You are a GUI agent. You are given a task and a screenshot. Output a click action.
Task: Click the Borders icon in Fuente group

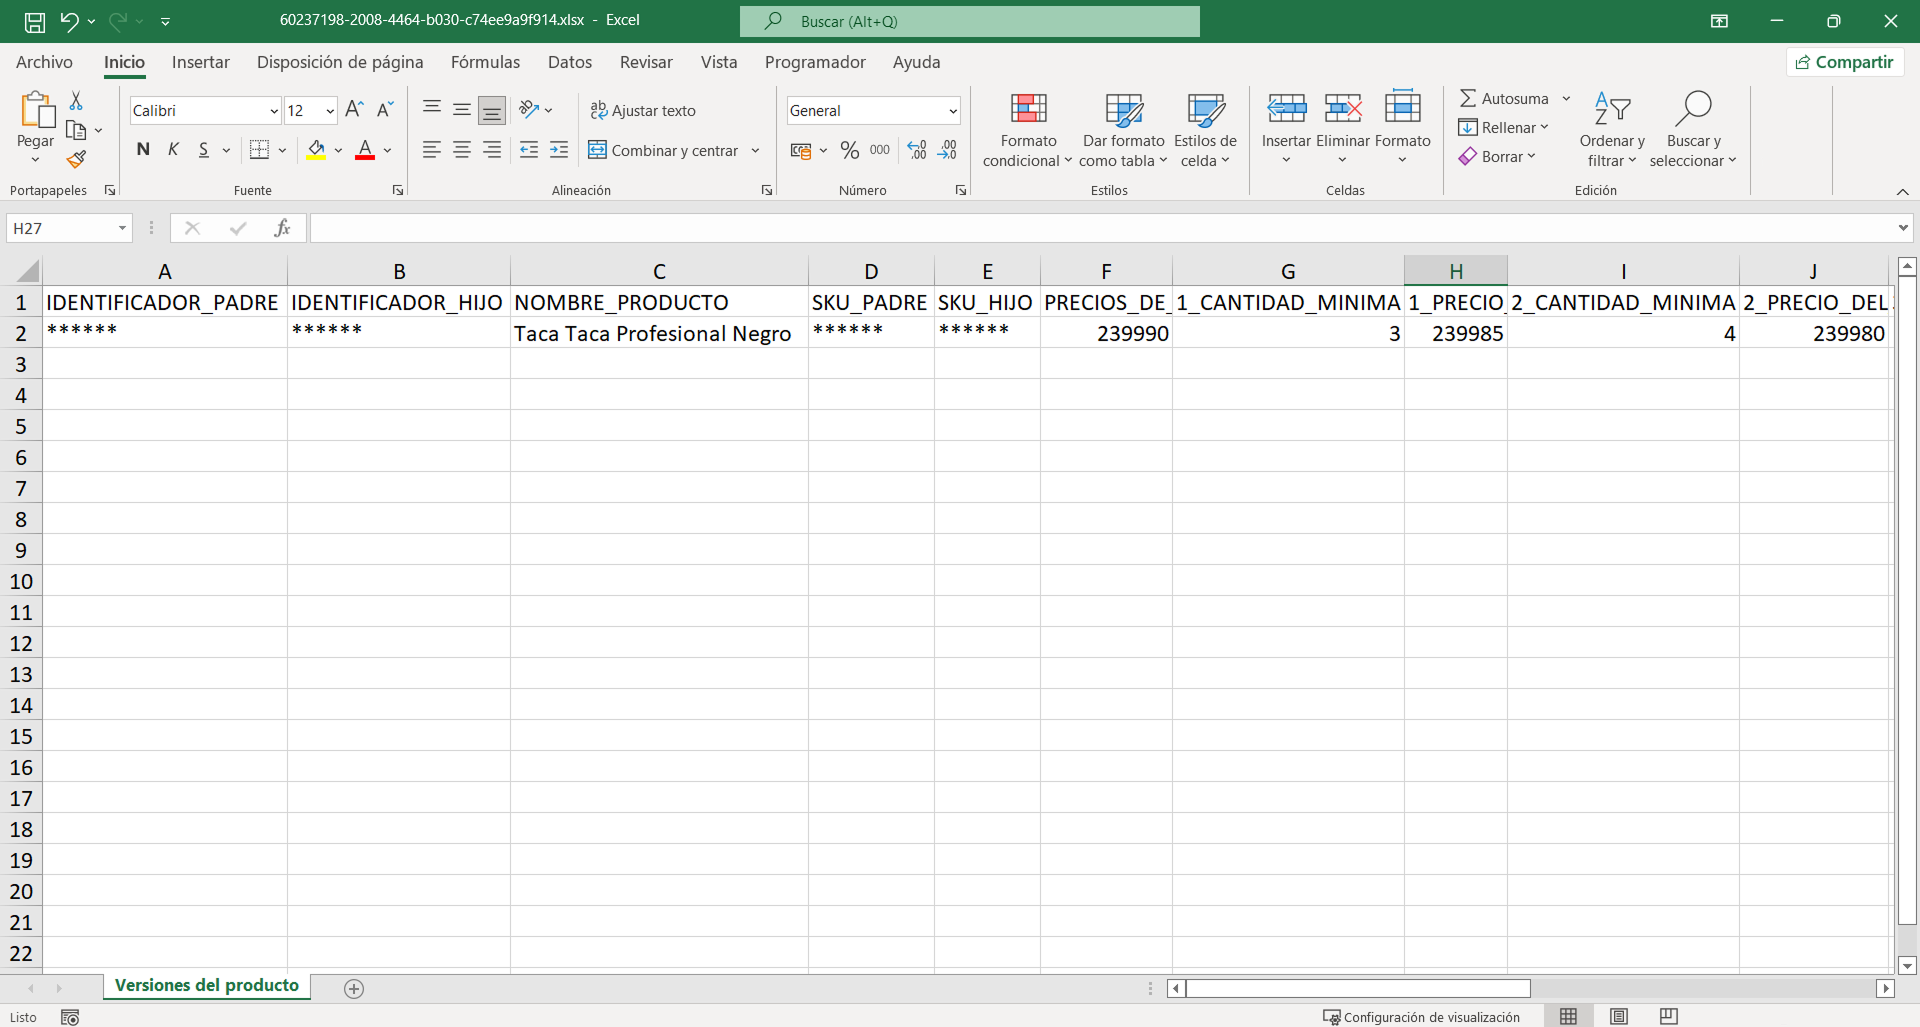click(259, 150)
